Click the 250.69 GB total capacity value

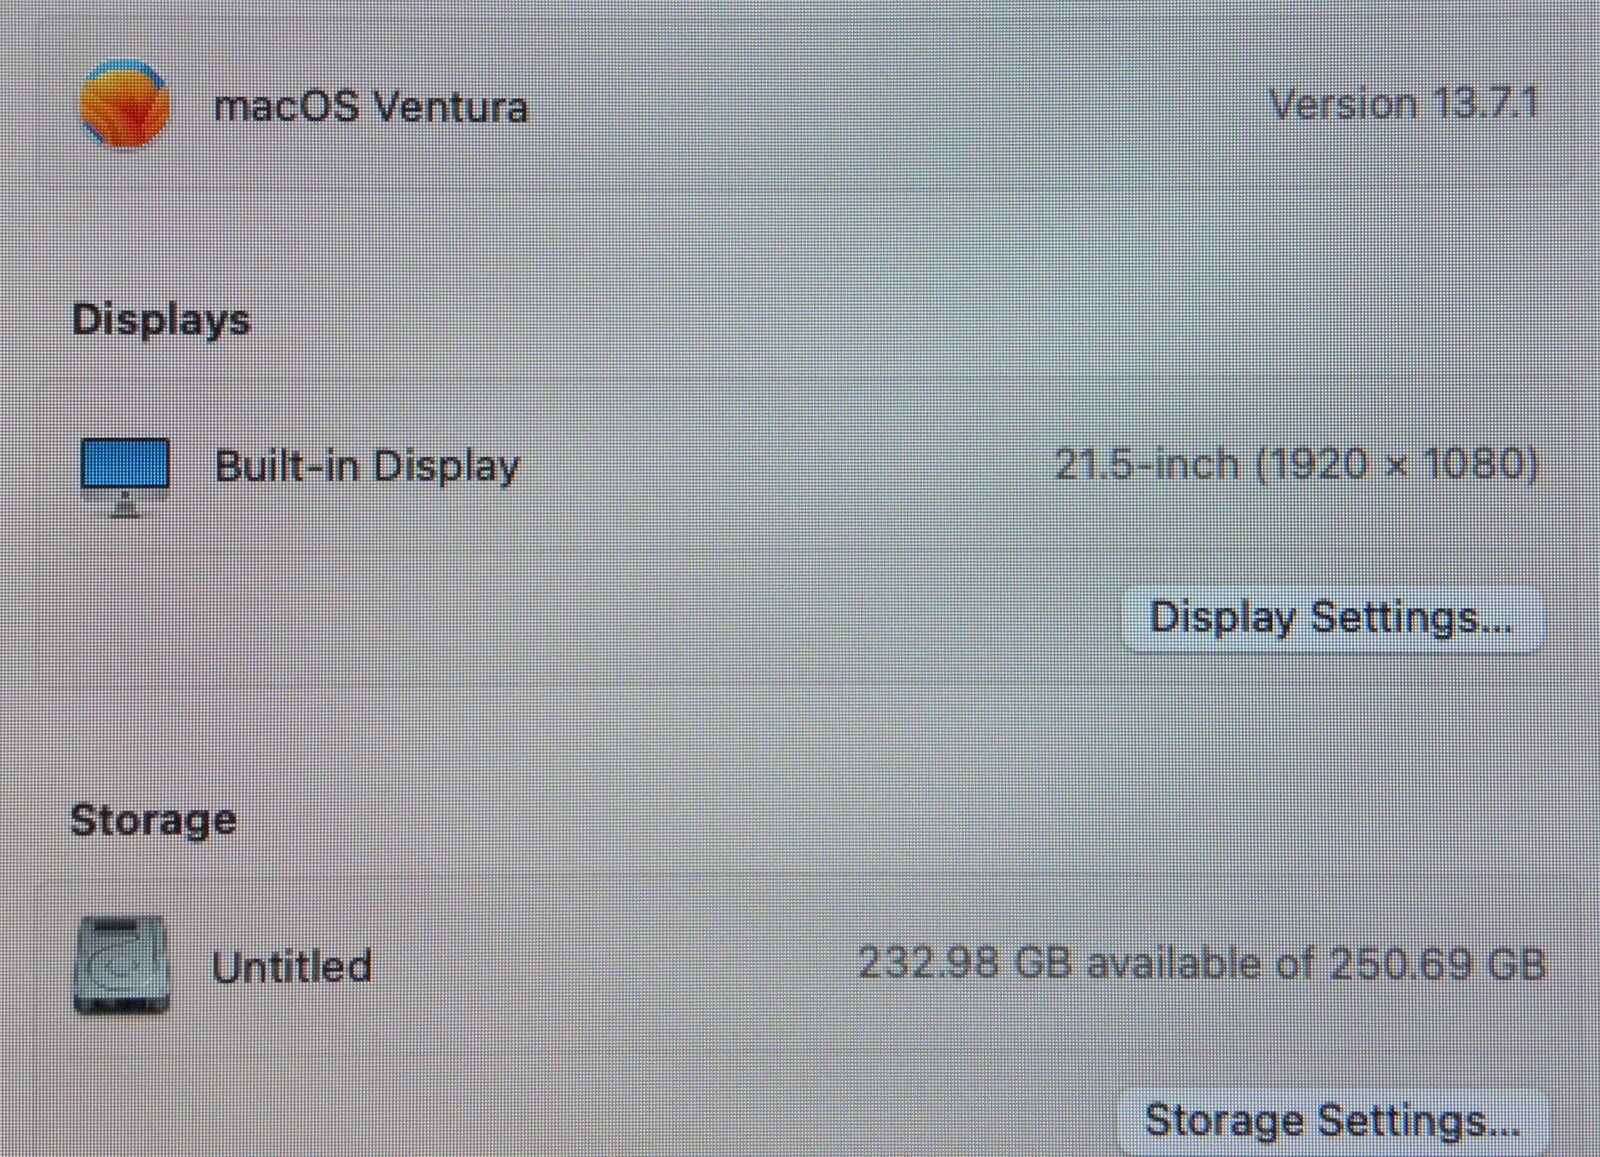click(x=1437, y=964)
